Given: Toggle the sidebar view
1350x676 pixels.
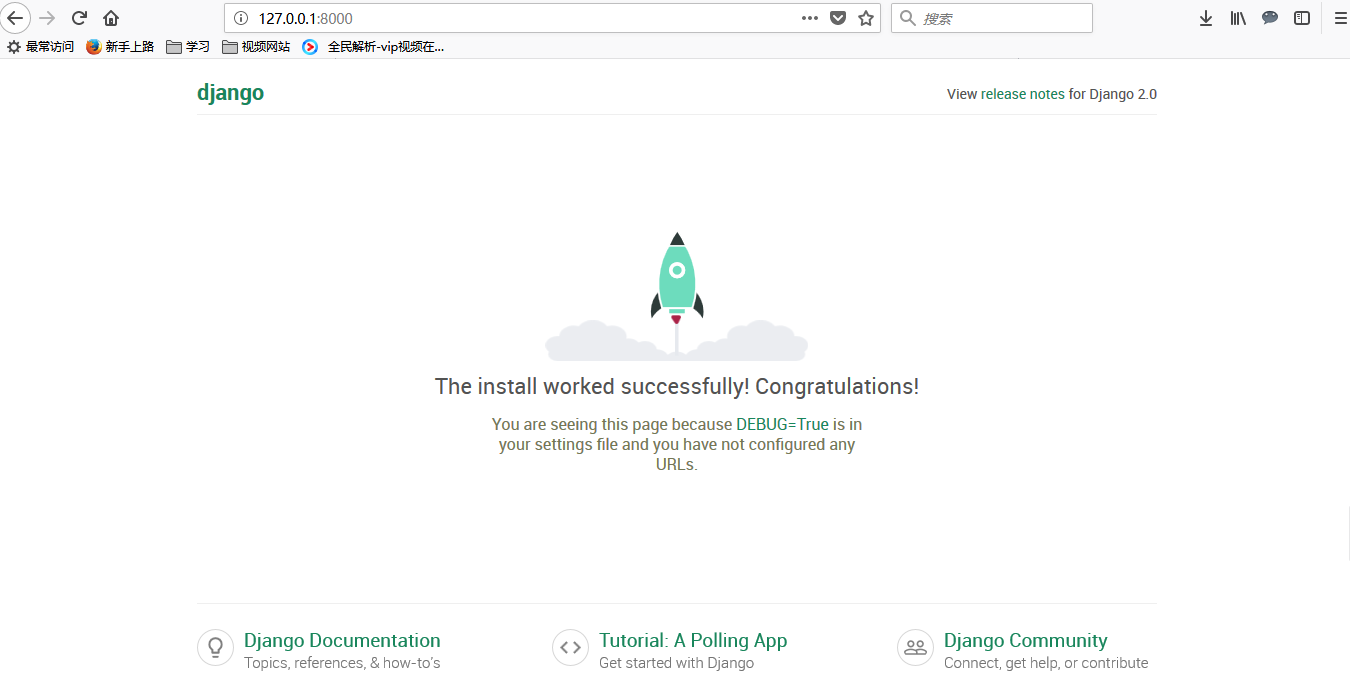Looking at the screenshot, I should tap(1302, 18).
